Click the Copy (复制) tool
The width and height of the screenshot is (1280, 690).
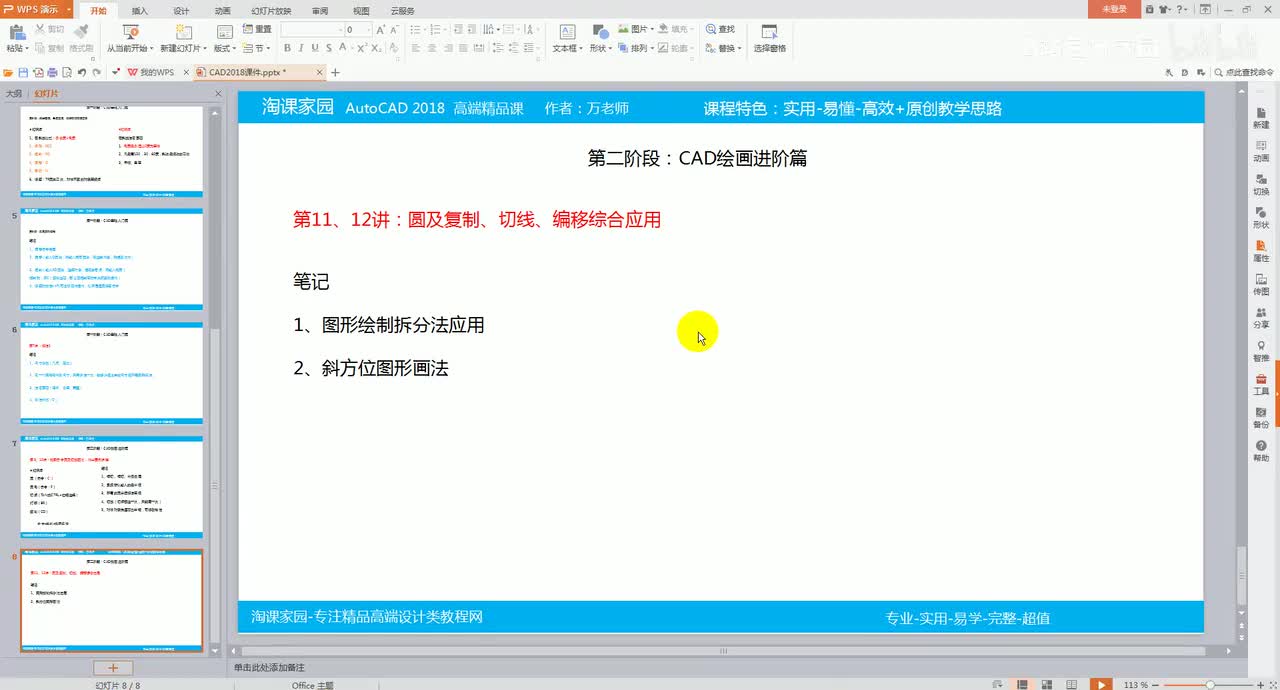[x=49, y=47]
